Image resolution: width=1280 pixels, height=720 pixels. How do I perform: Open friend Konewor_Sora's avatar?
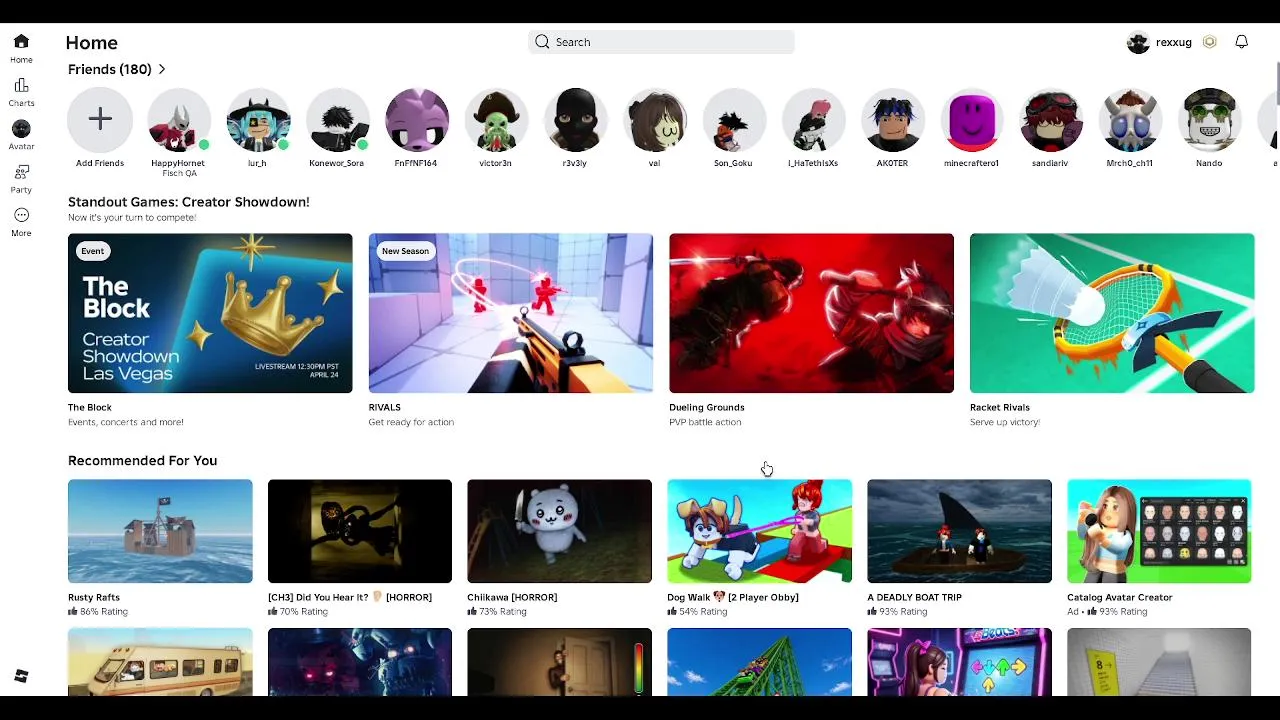click(x=338, y=120)
